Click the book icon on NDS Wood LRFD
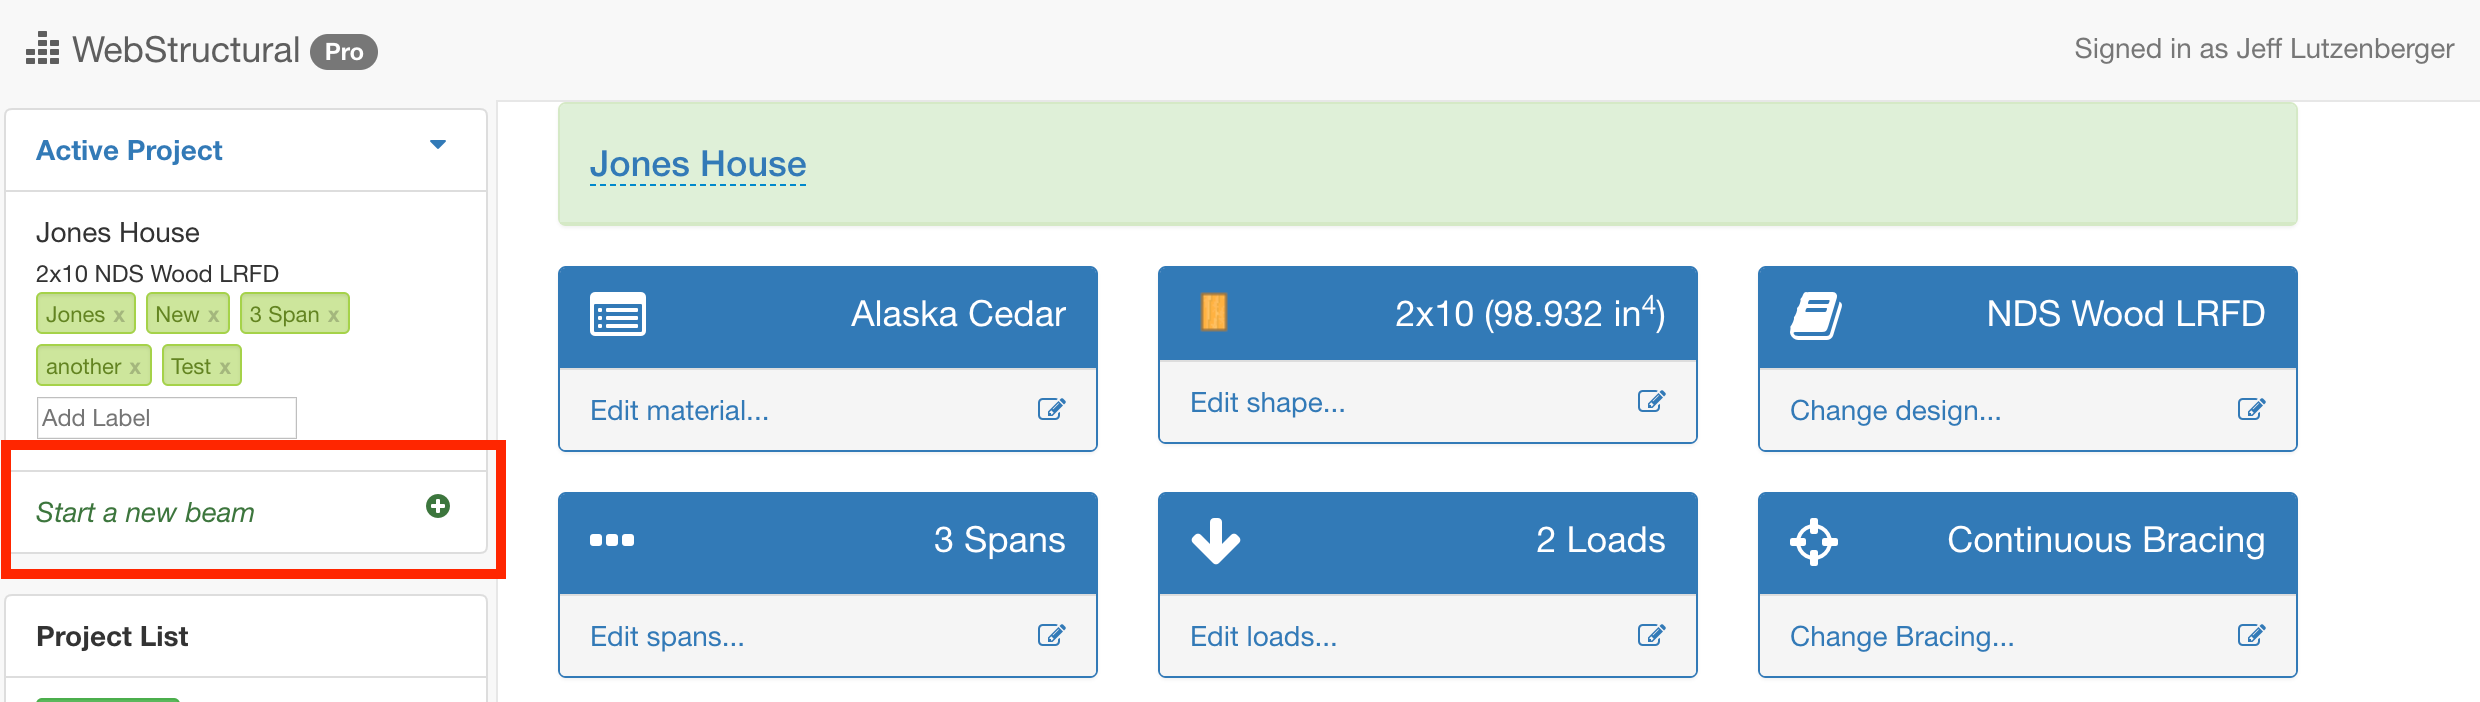 pos(1815,316)
